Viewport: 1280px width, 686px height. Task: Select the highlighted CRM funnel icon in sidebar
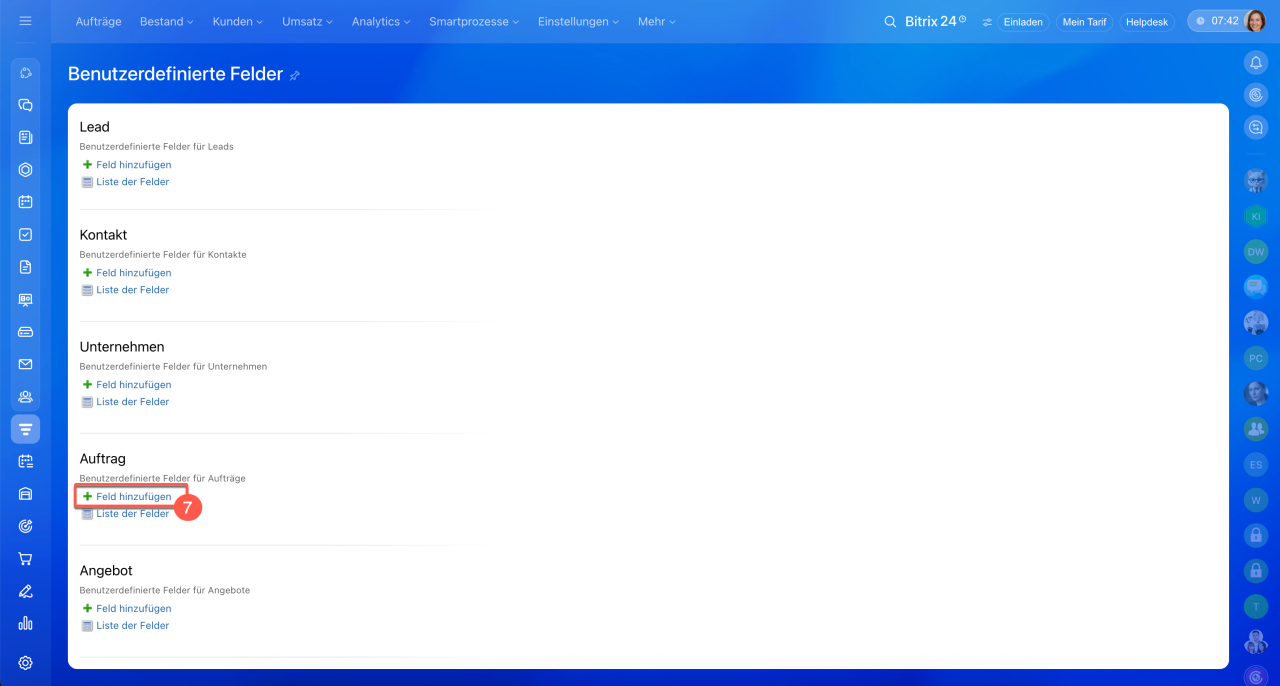(x=26, y=429)
